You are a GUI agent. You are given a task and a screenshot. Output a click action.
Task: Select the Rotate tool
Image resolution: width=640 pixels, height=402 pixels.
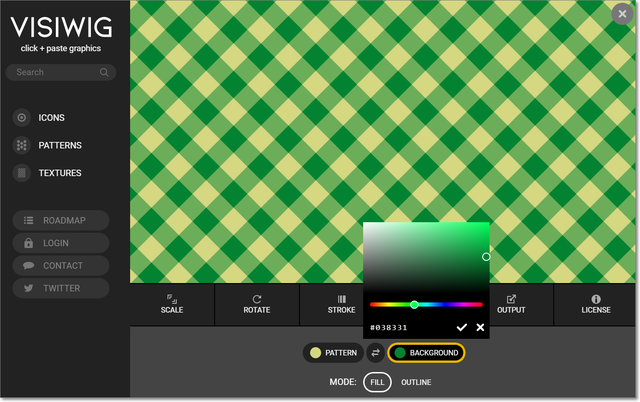[x=257, y=304]
